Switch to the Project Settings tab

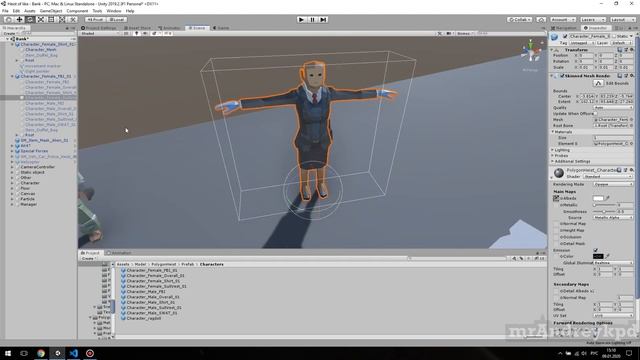click(x=99, y=28)
